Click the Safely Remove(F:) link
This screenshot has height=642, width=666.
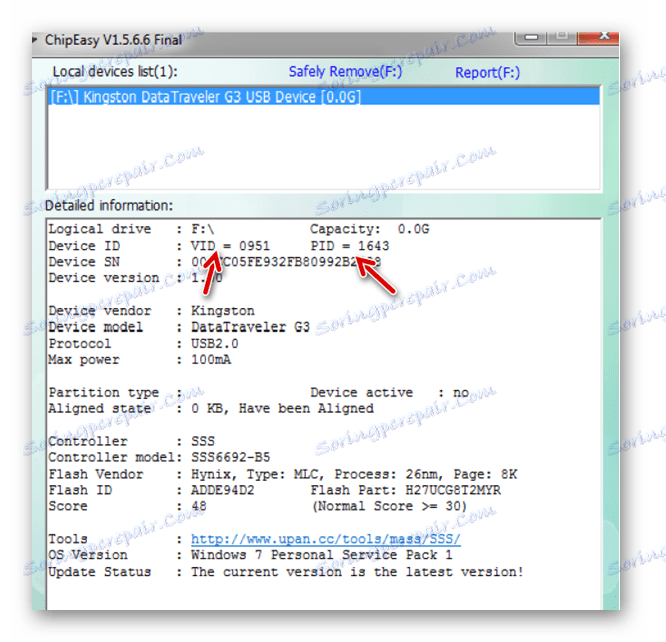click(x=345, y=72)
